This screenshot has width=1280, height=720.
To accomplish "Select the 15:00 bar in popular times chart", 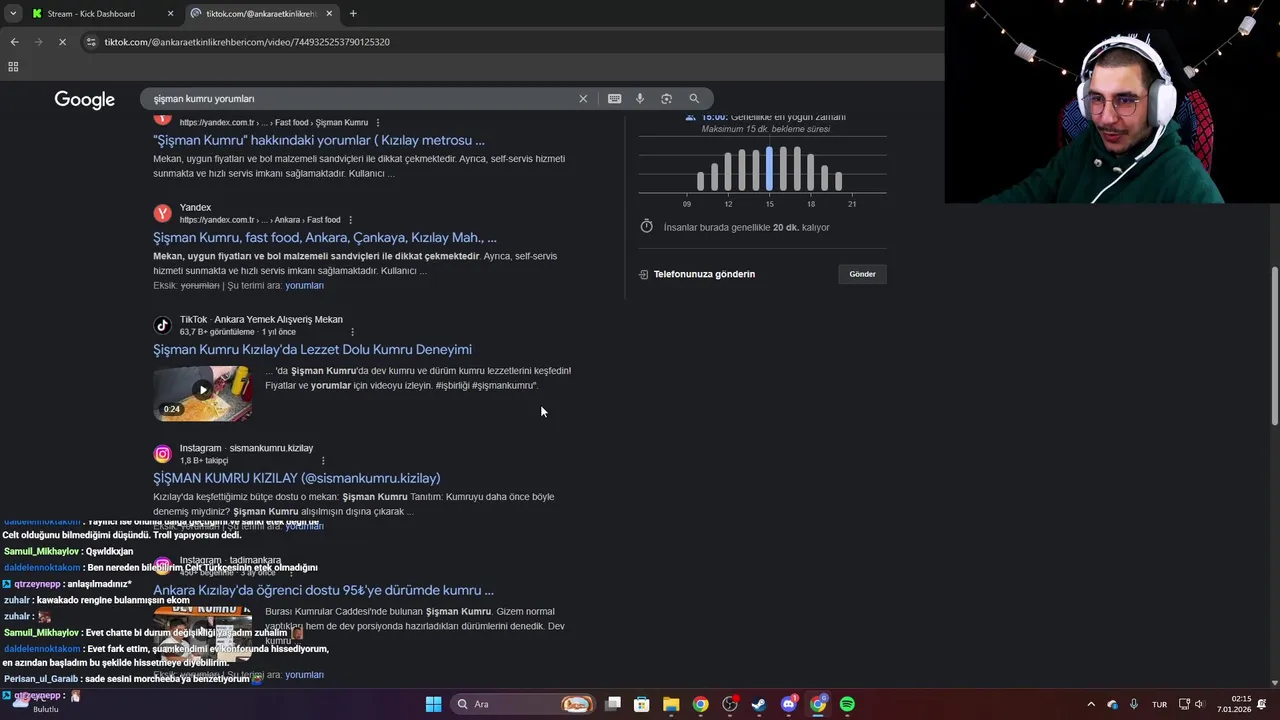I will click(x=769, y=168).
